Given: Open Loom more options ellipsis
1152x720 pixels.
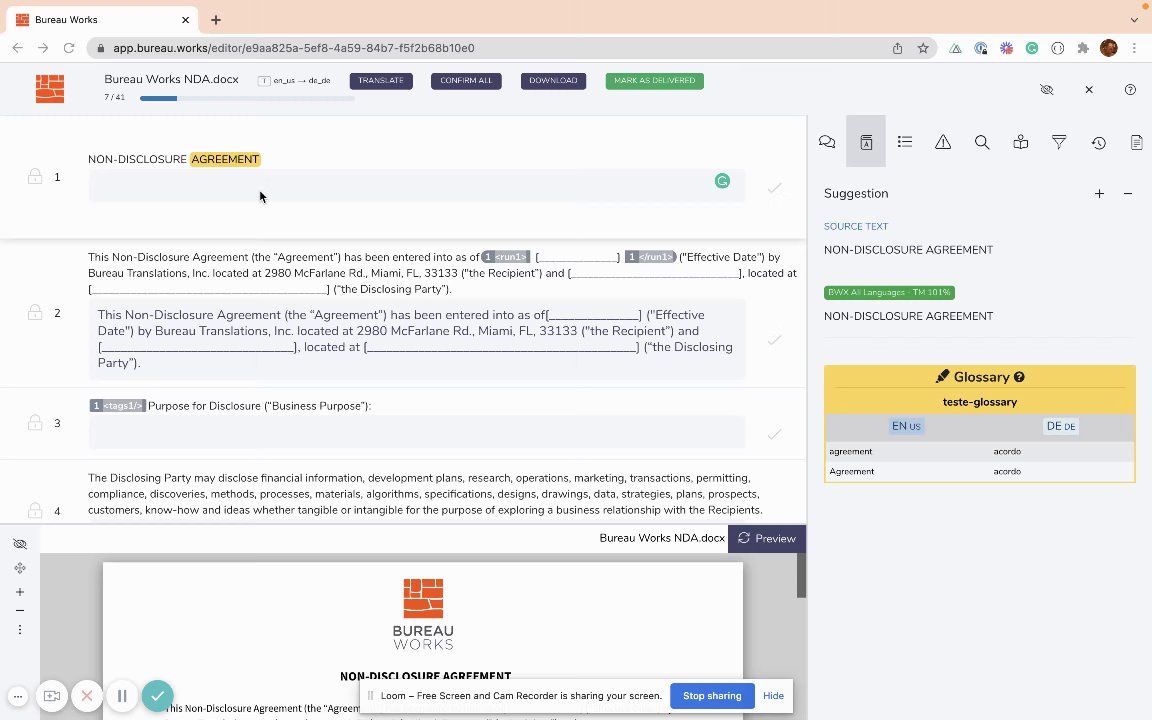Looking at the screenshot, I should [18, 696].
